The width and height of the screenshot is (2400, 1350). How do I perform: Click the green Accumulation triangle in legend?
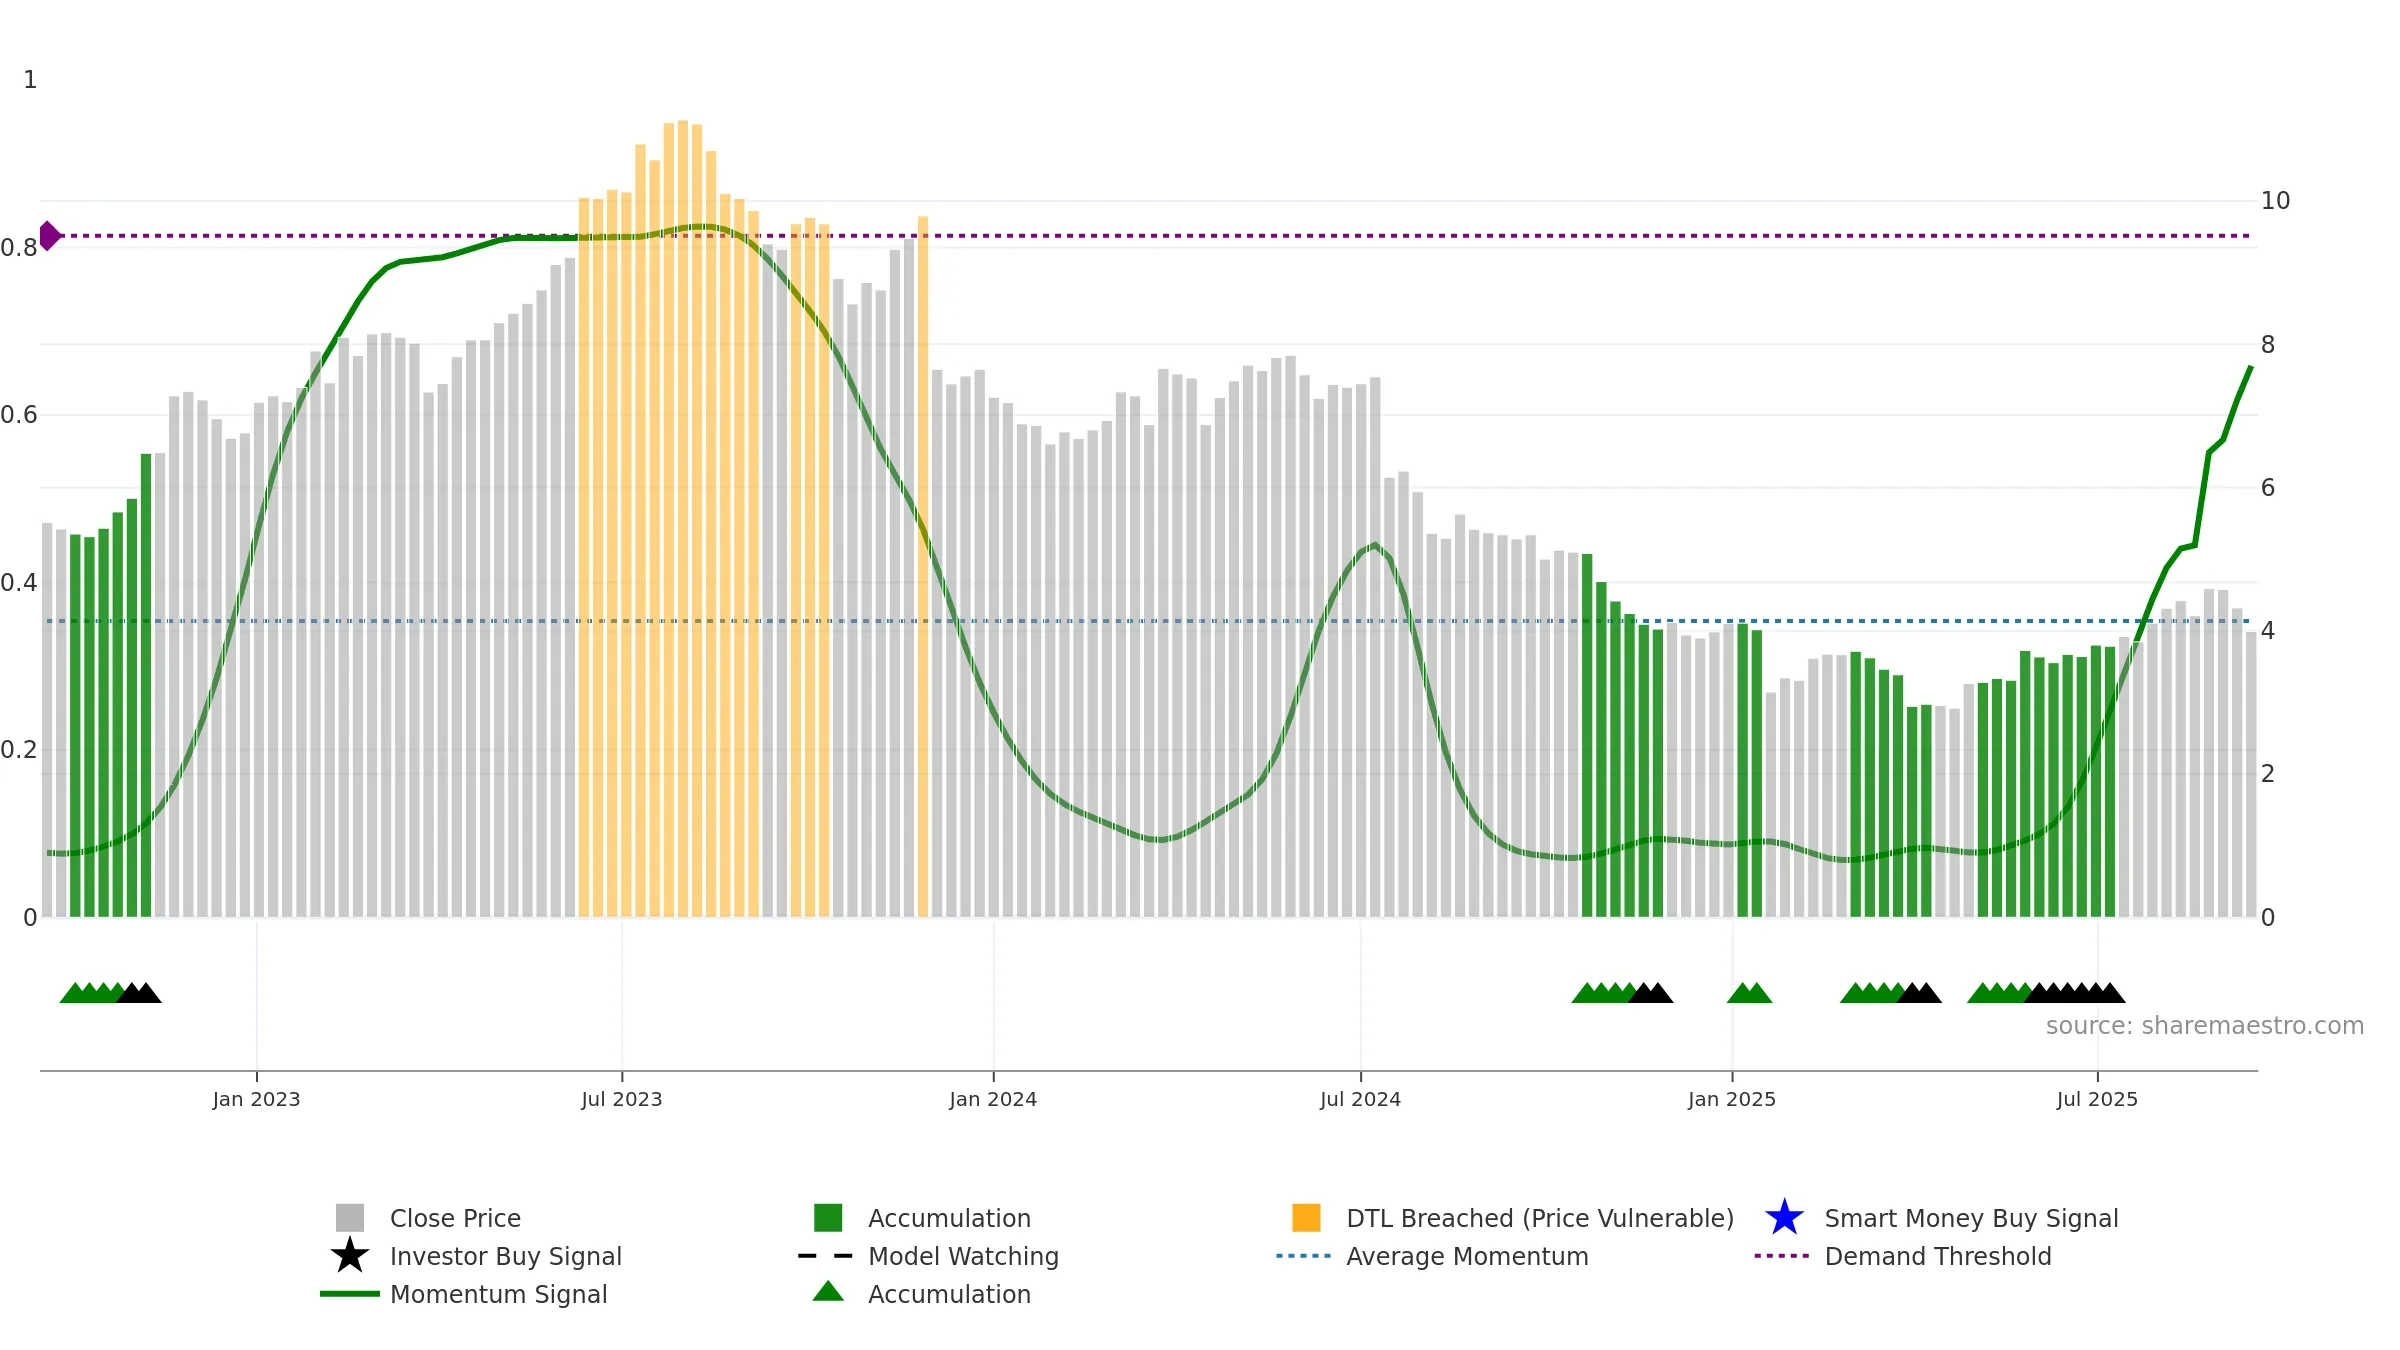click(828, 1292)
